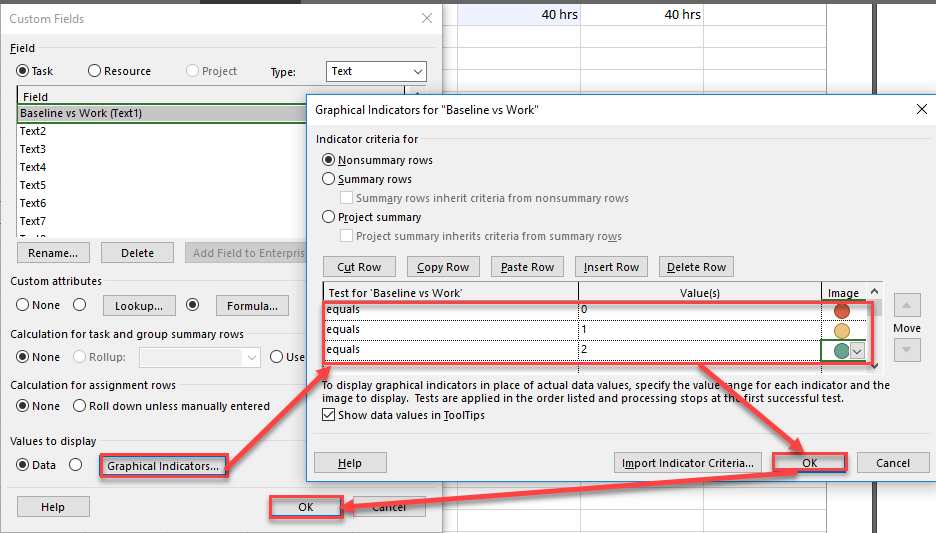Click the red indicator image in first row

point(841,310)
